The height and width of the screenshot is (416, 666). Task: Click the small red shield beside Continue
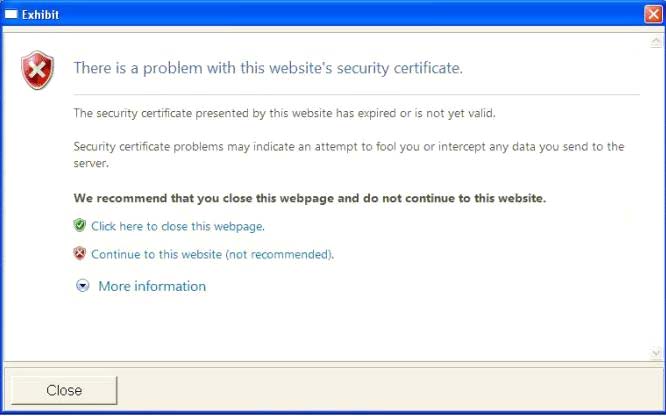click(x=79, y=253)
